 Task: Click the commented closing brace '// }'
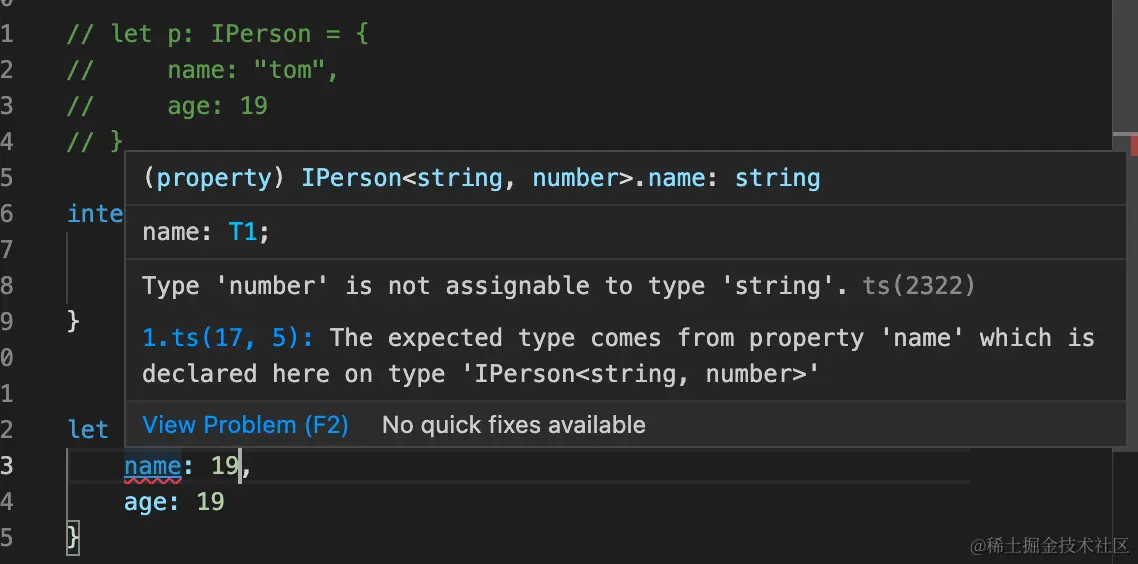click(x=94, y=142)
